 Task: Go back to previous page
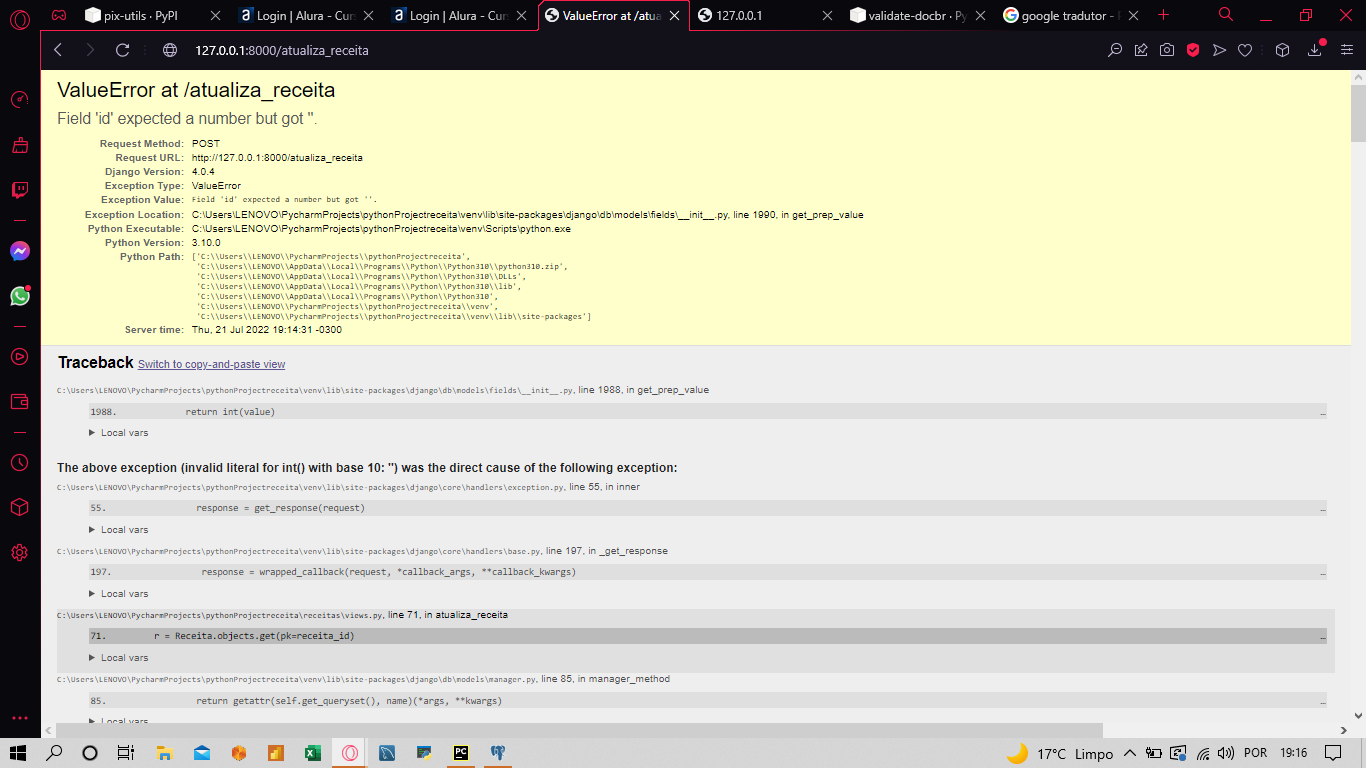(58, 50)
